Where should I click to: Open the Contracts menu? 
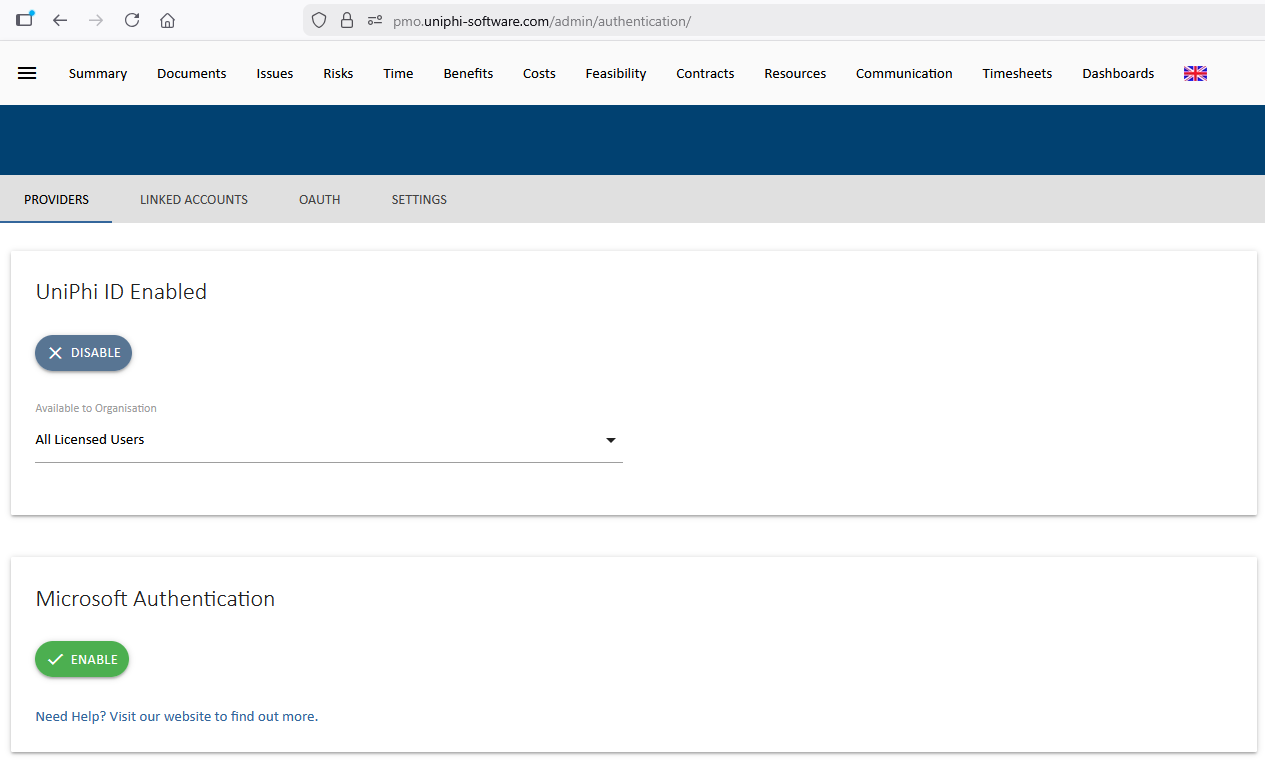pyautogui.click(x=705, y=73)
